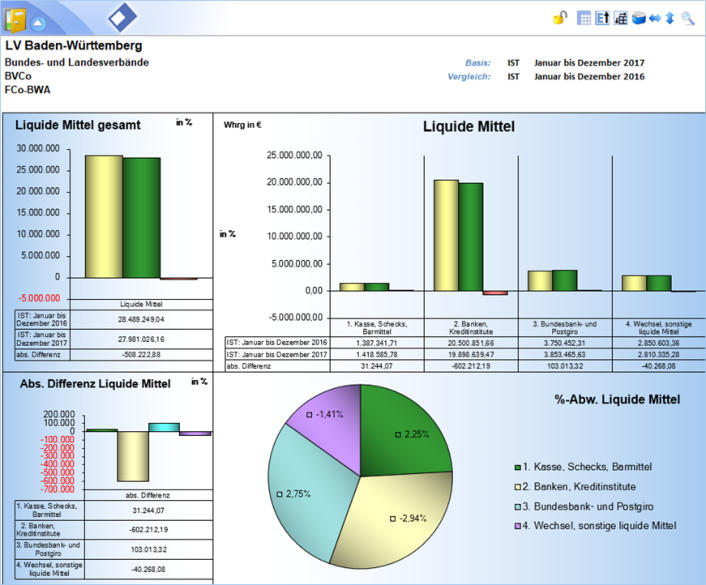Click the 'E' with up-arrow toolbar icon

pyautogui.click(x=602, y=17)
